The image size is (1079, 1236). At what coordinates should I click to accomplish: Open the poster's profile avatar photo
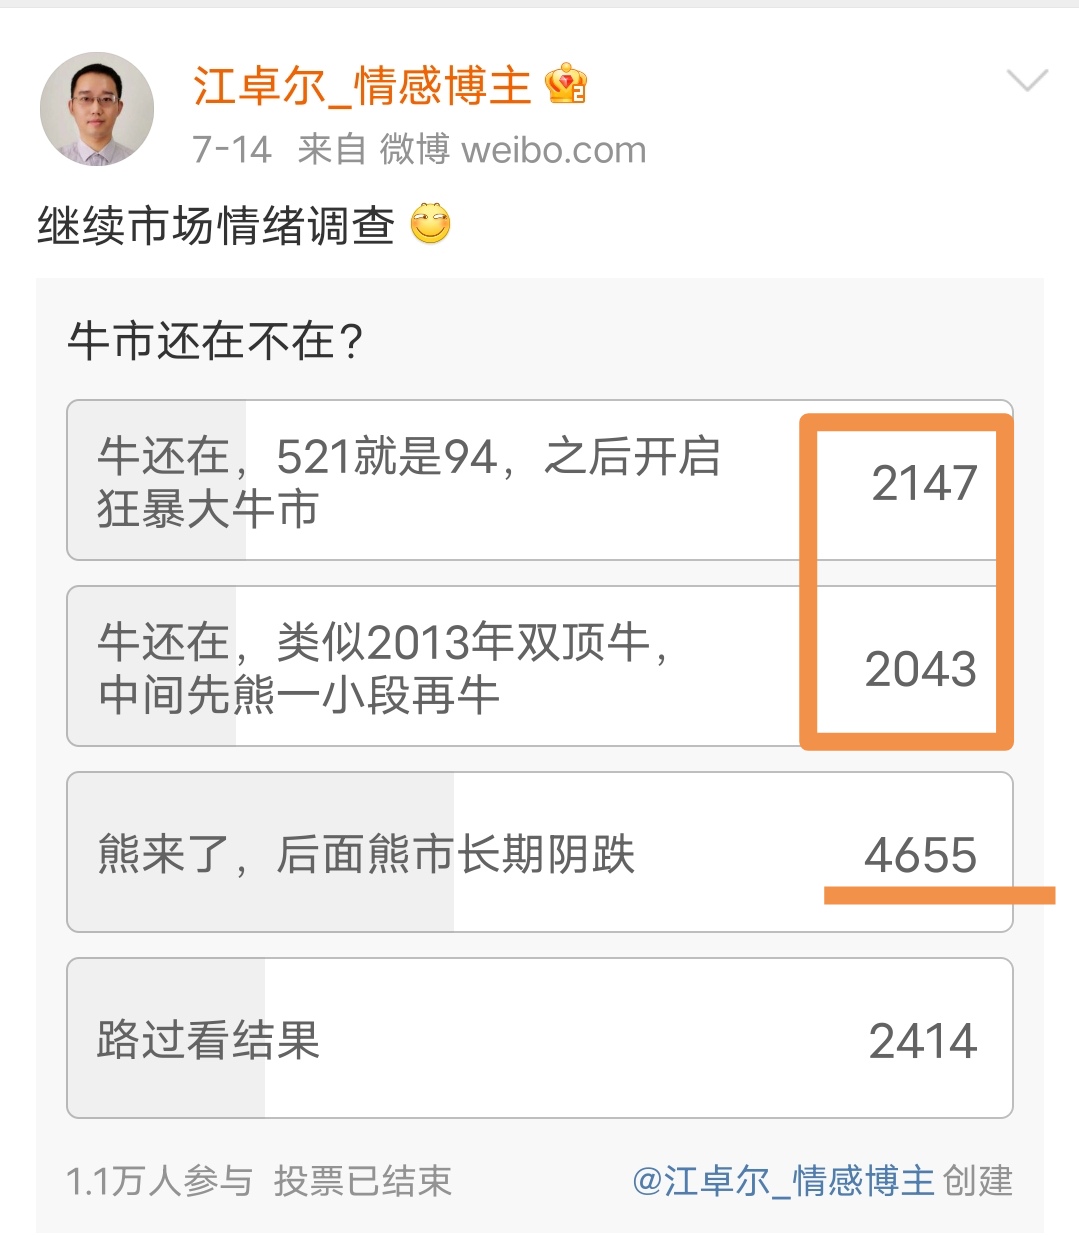click(x=97, y=109)
